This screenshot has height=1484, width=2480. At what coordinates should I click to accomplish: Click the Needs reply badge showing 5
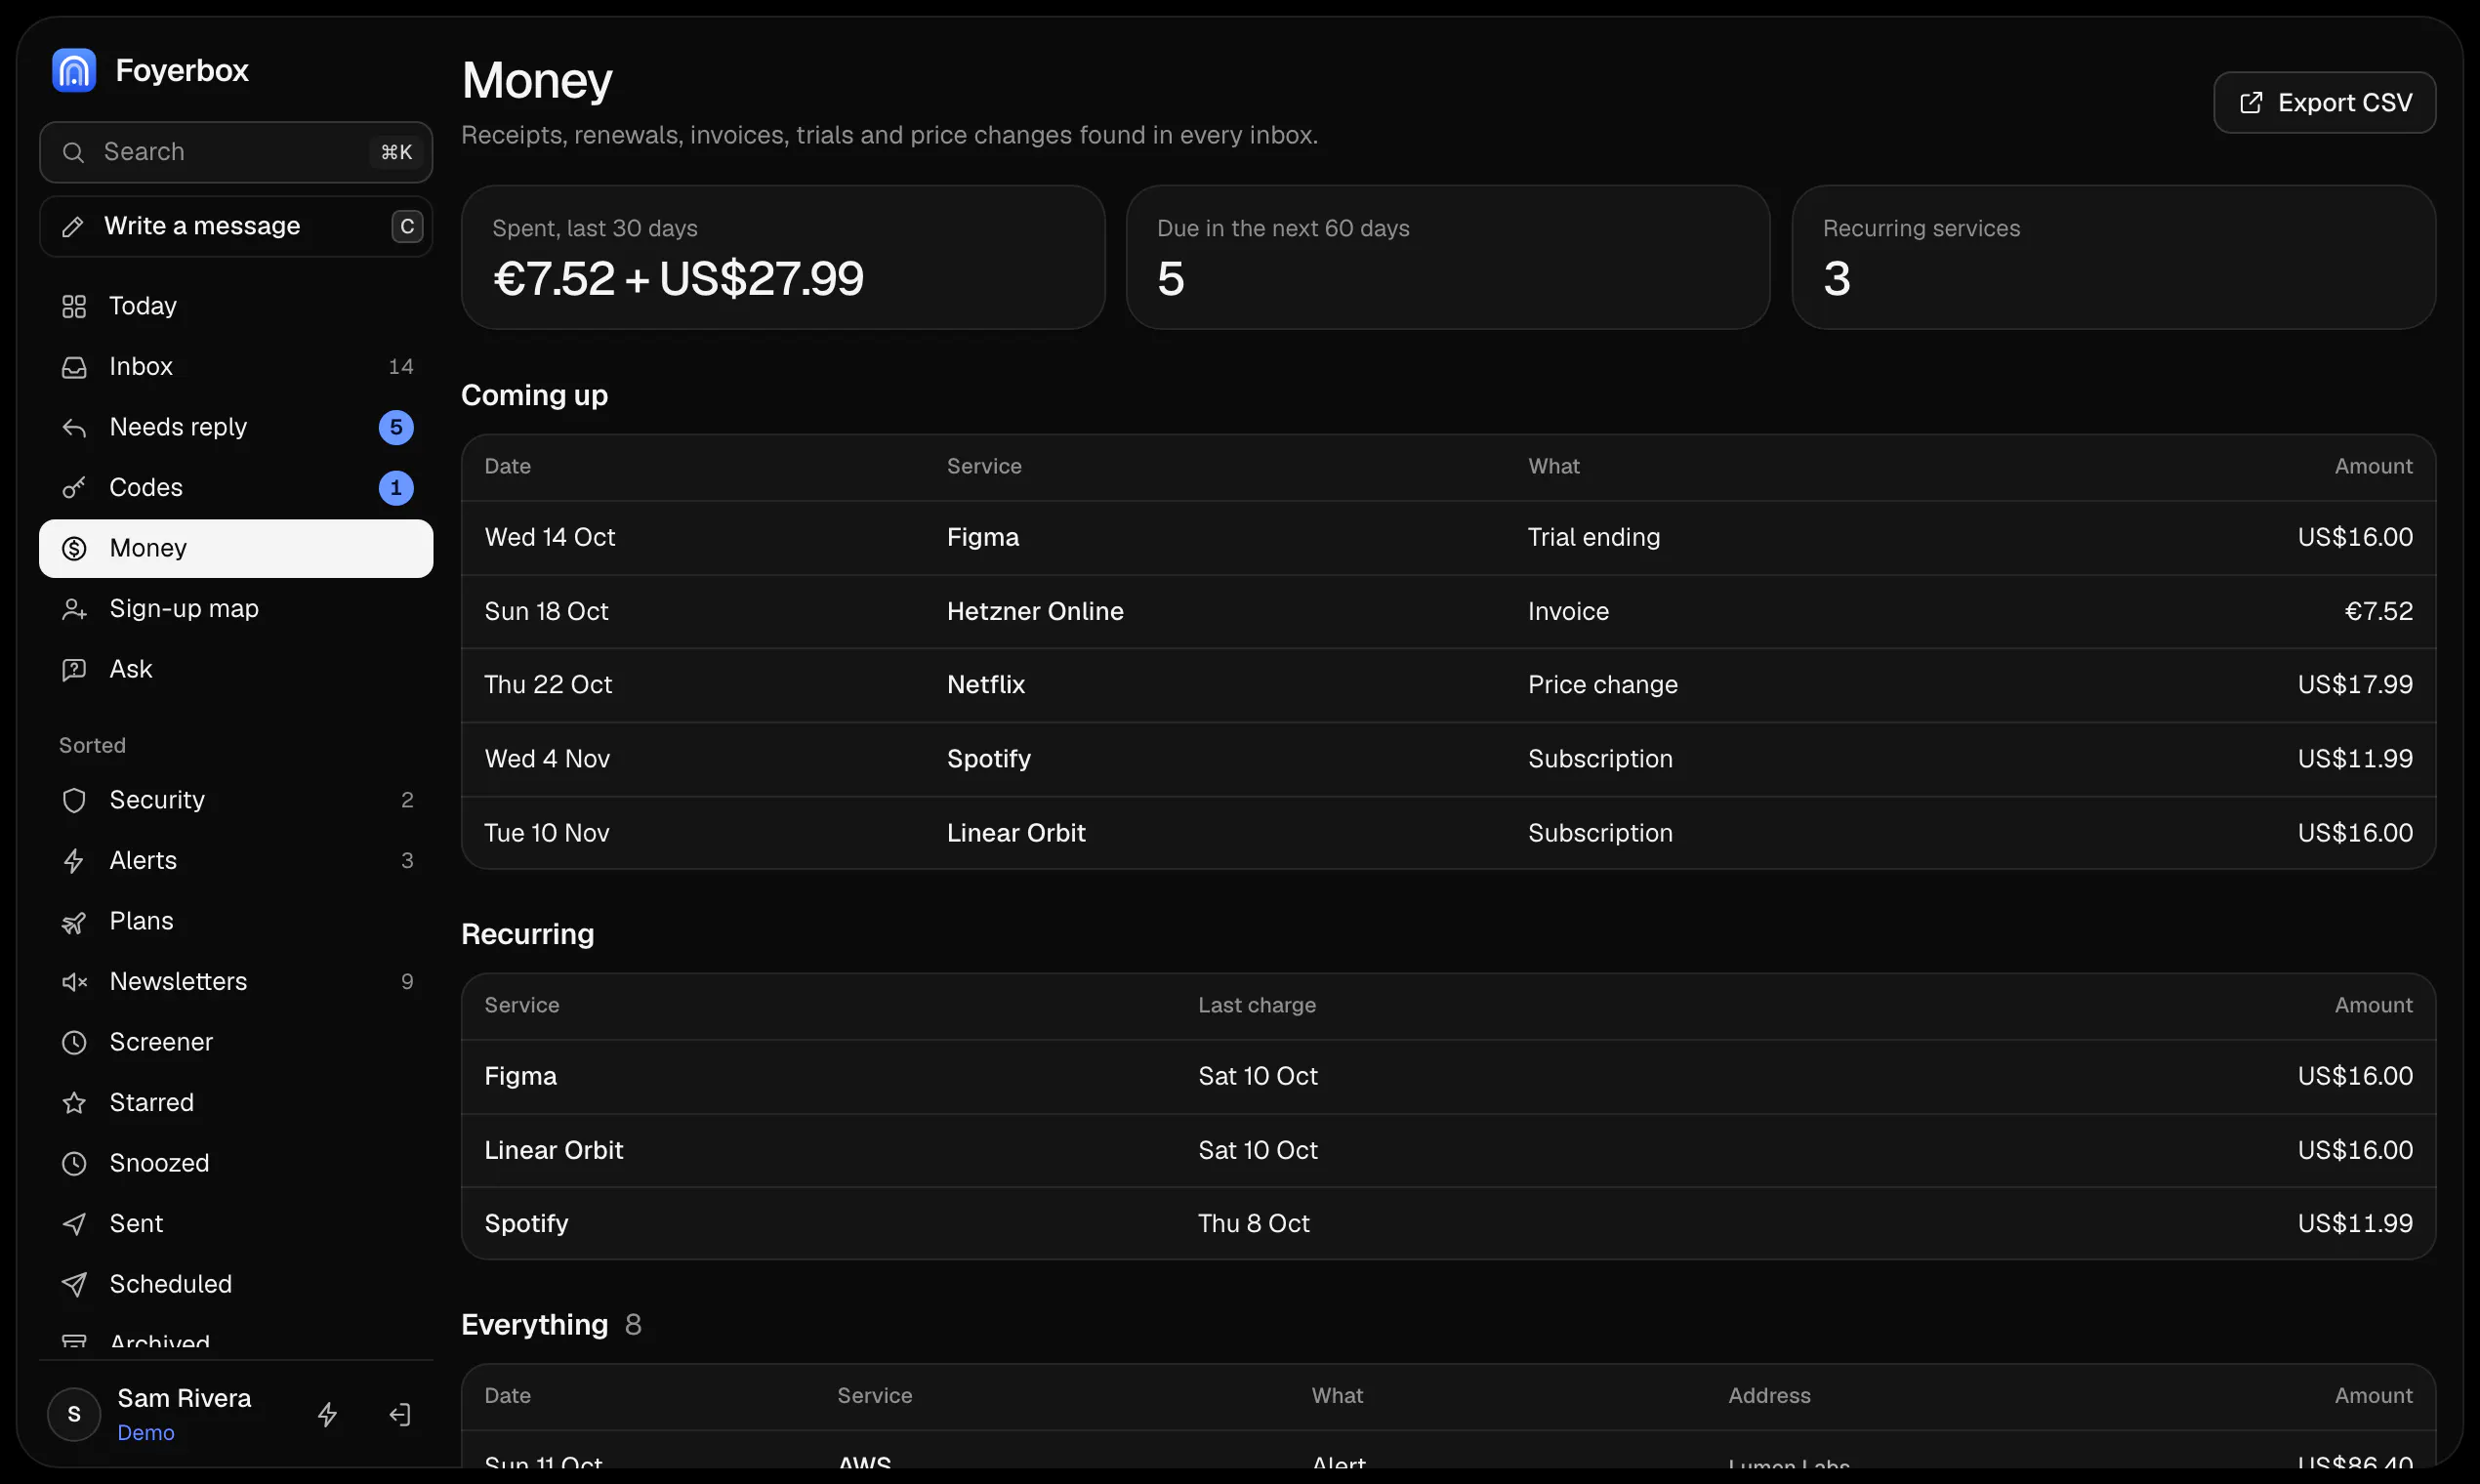(396, 428)
